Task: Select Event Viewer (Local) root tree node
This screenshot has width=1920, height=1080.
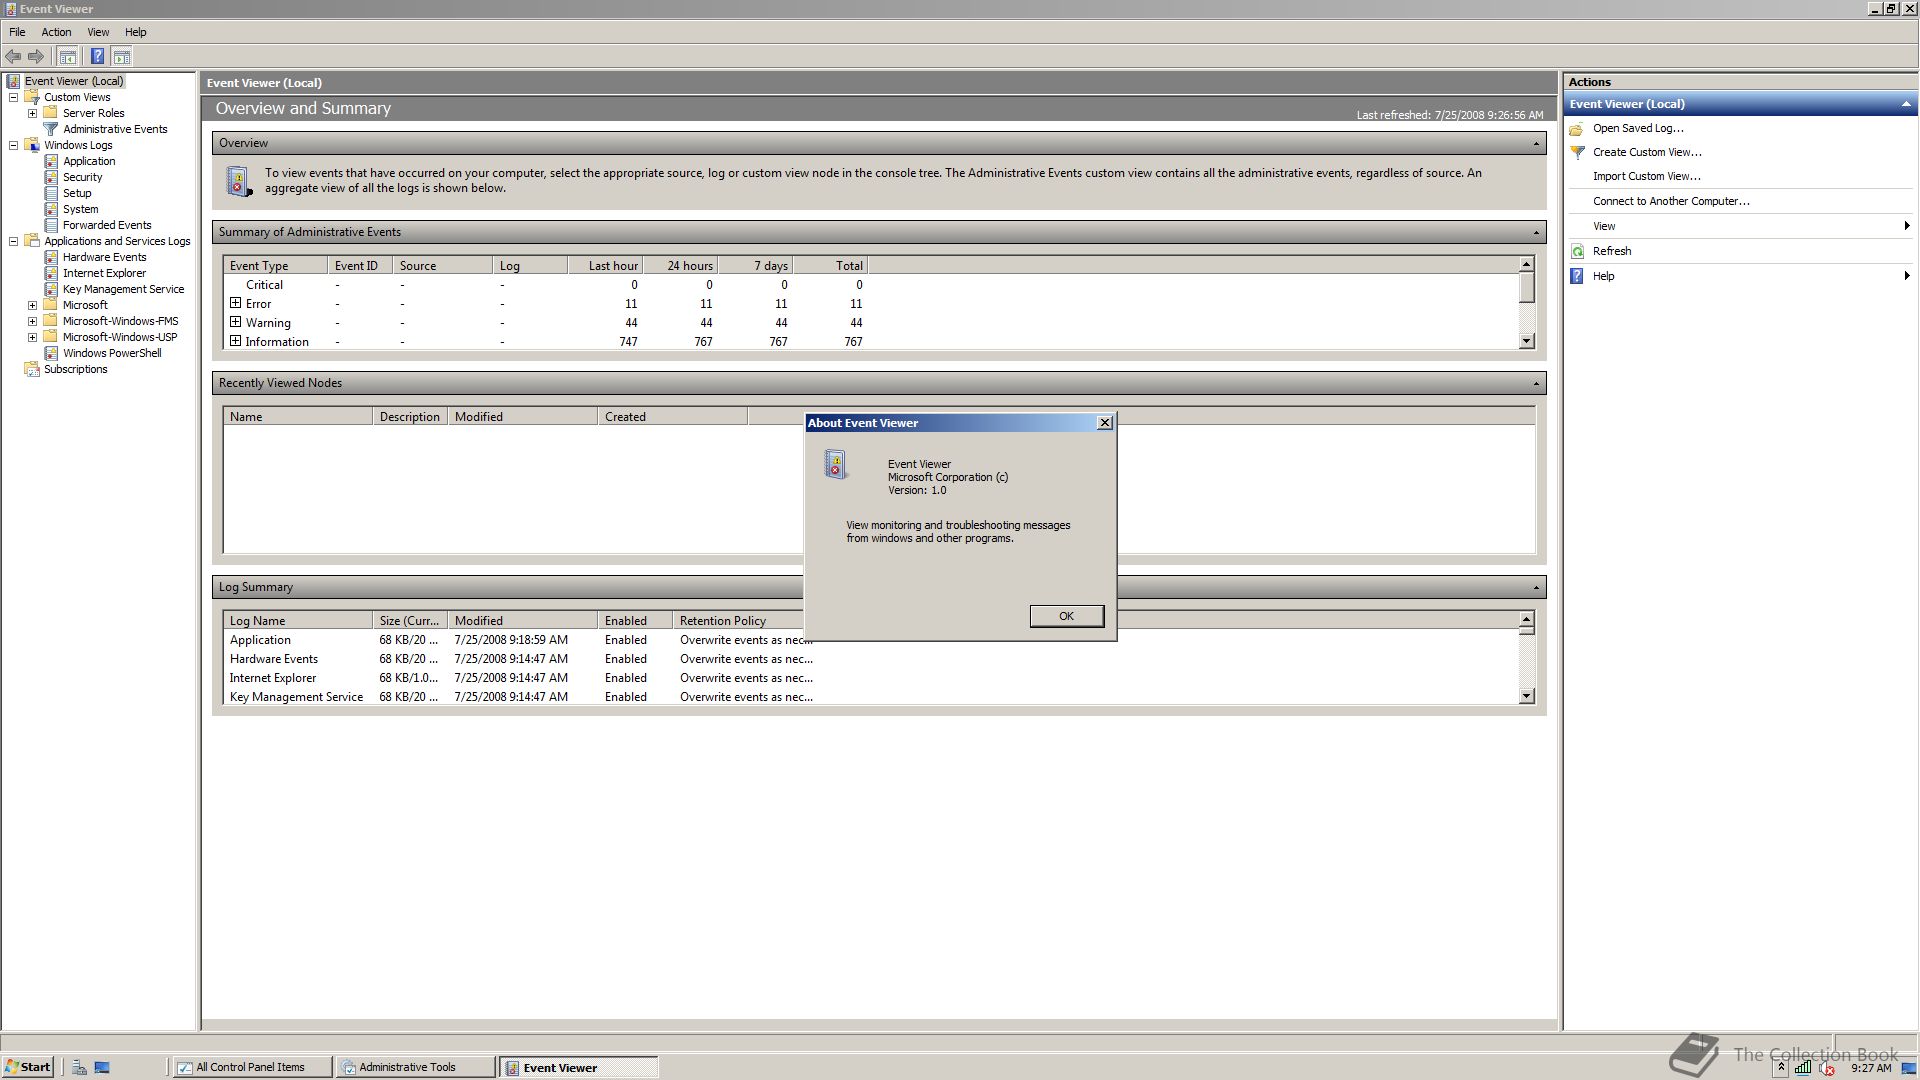Action: tap(74, 81)
